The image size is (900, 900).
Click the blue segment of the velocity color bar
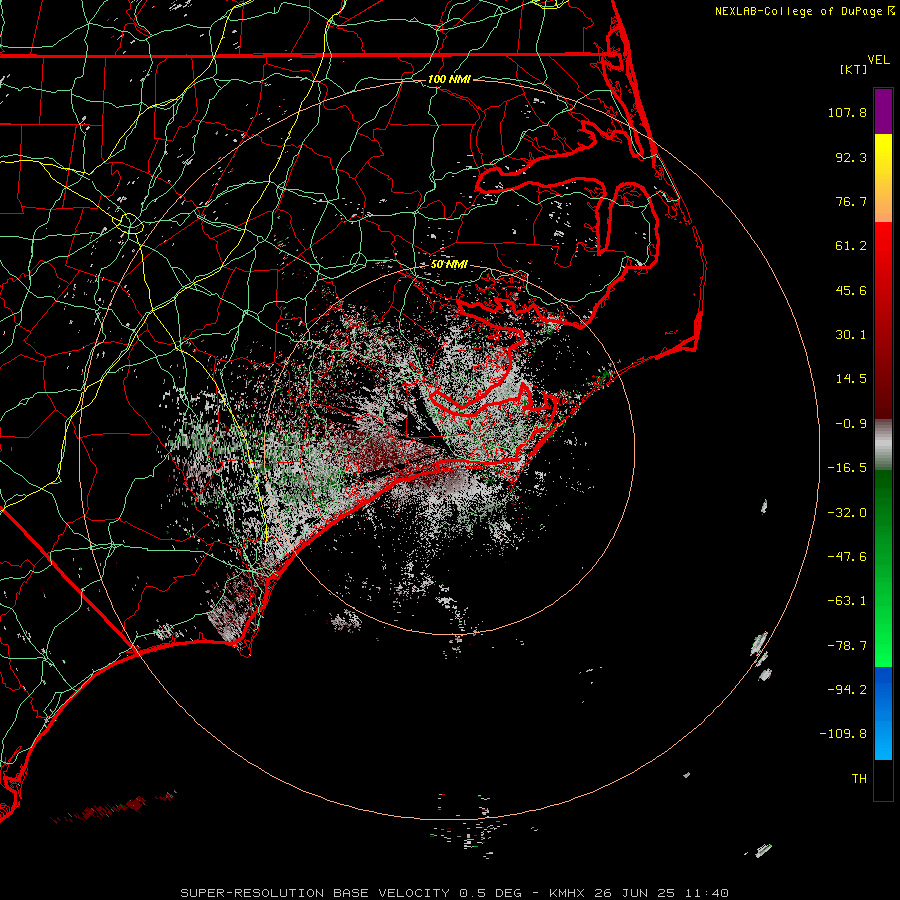tap(883, 713)
